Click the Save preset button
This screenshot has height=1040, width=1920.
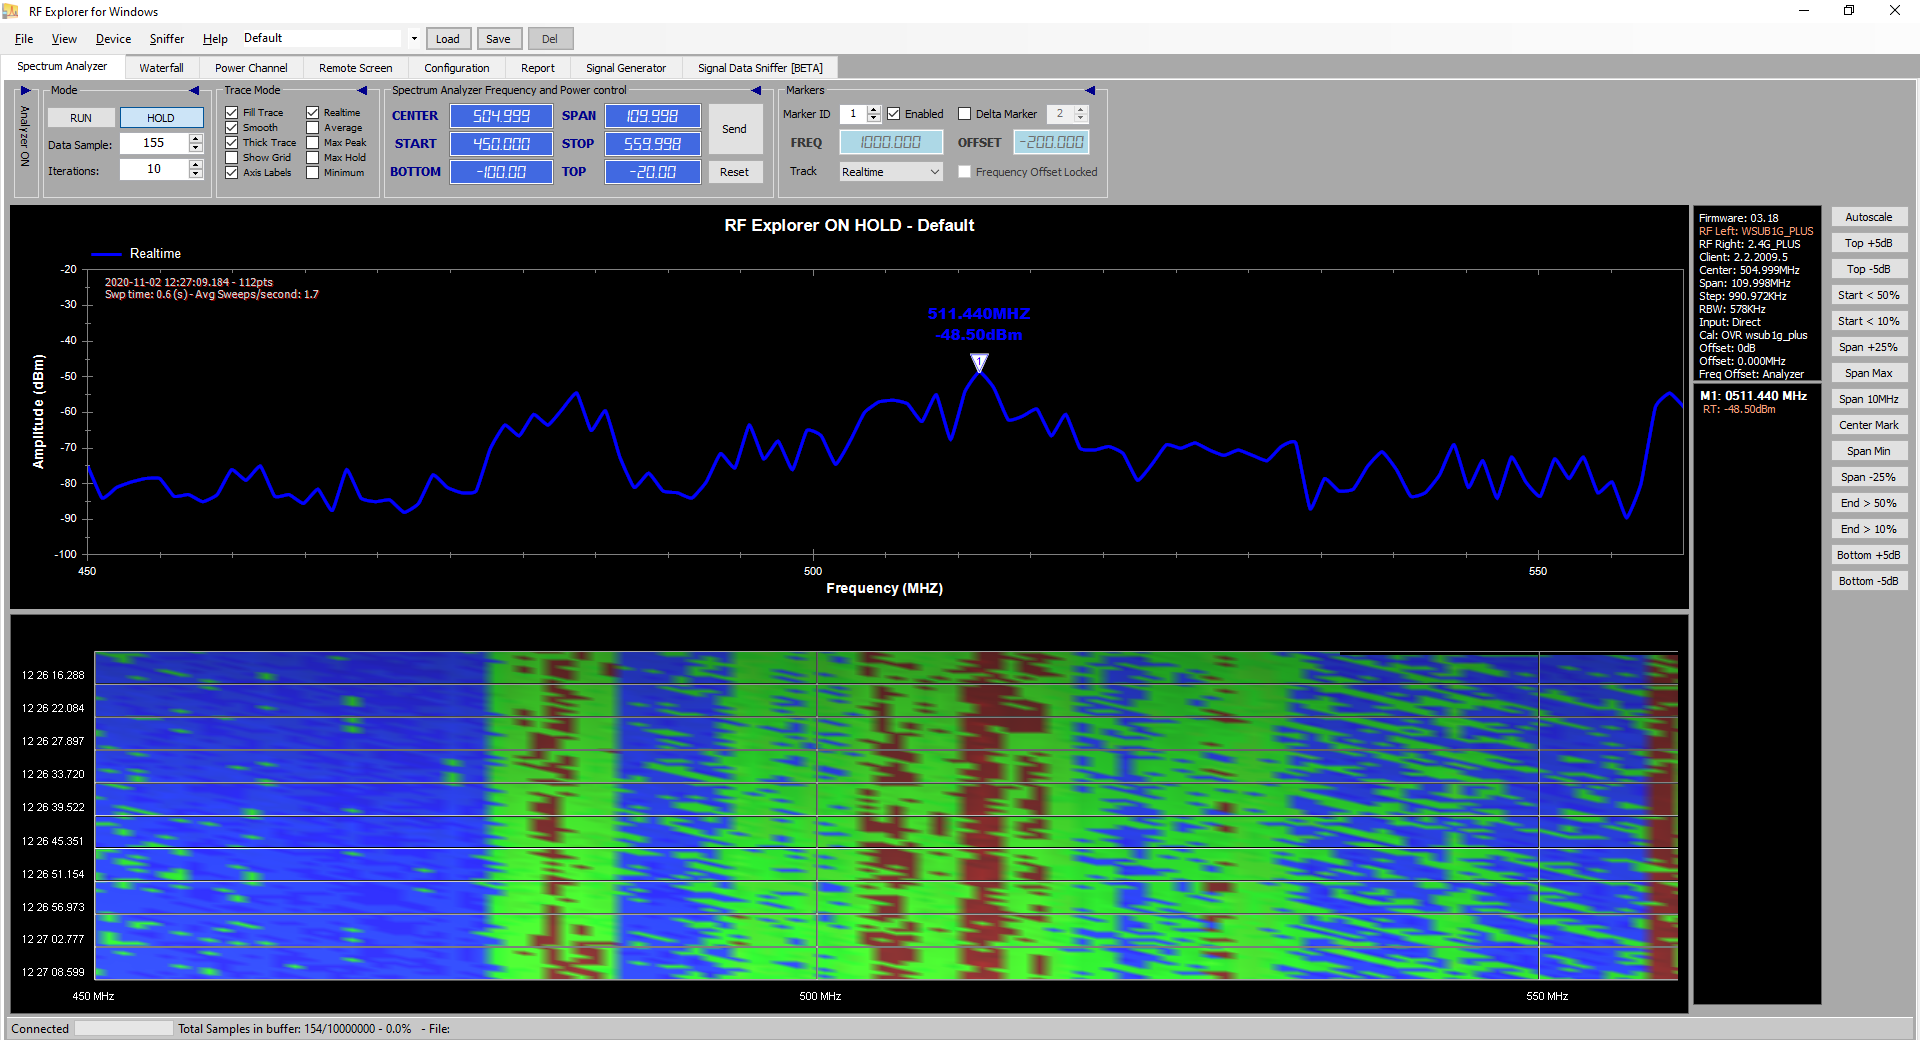498,39
